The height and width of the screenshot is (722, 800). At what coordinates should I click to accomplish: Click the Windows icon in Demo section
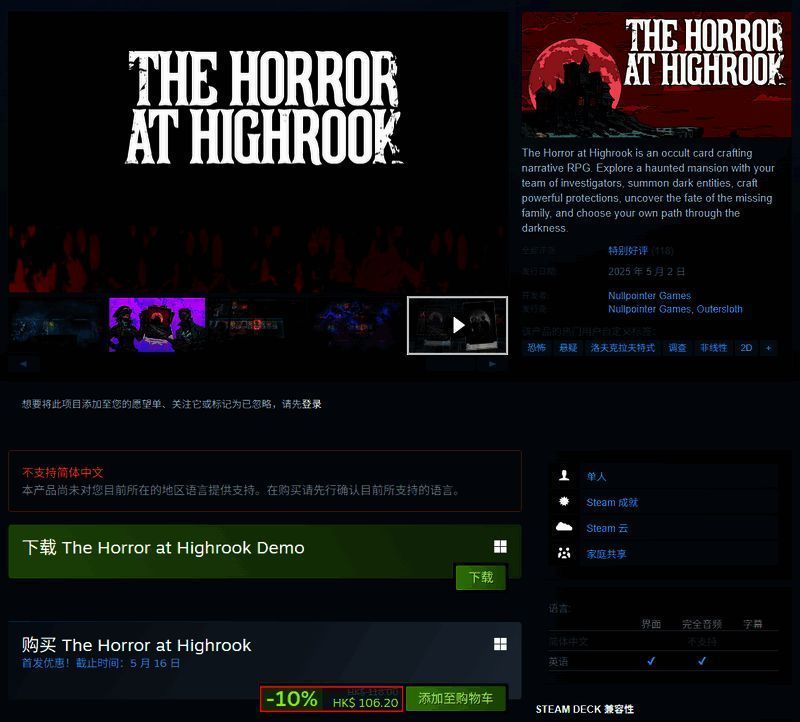500,547
